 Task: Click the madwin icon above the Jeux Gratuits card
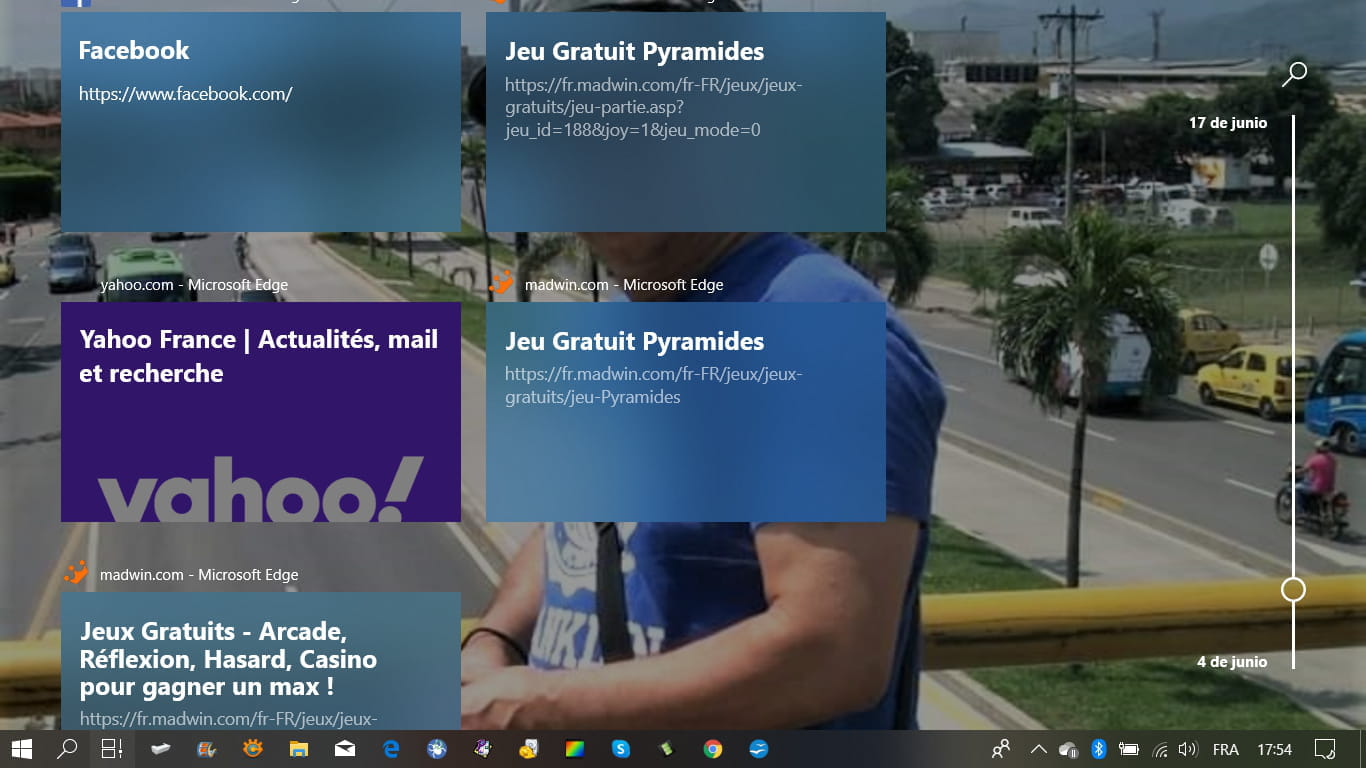coord(76,574)
